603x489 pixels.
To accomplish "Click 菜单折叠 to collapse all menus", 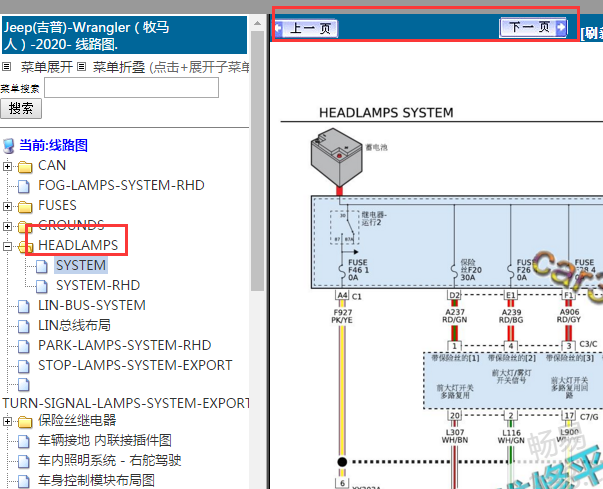I will coord(119,67).
